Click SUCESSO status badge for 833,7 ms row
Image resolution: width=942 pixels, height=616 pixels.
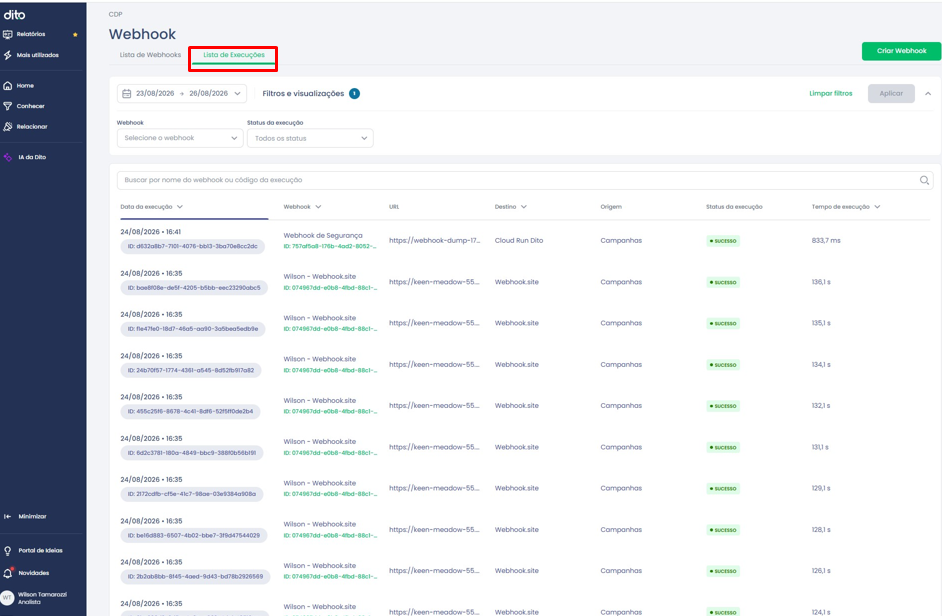pos(723,241)
